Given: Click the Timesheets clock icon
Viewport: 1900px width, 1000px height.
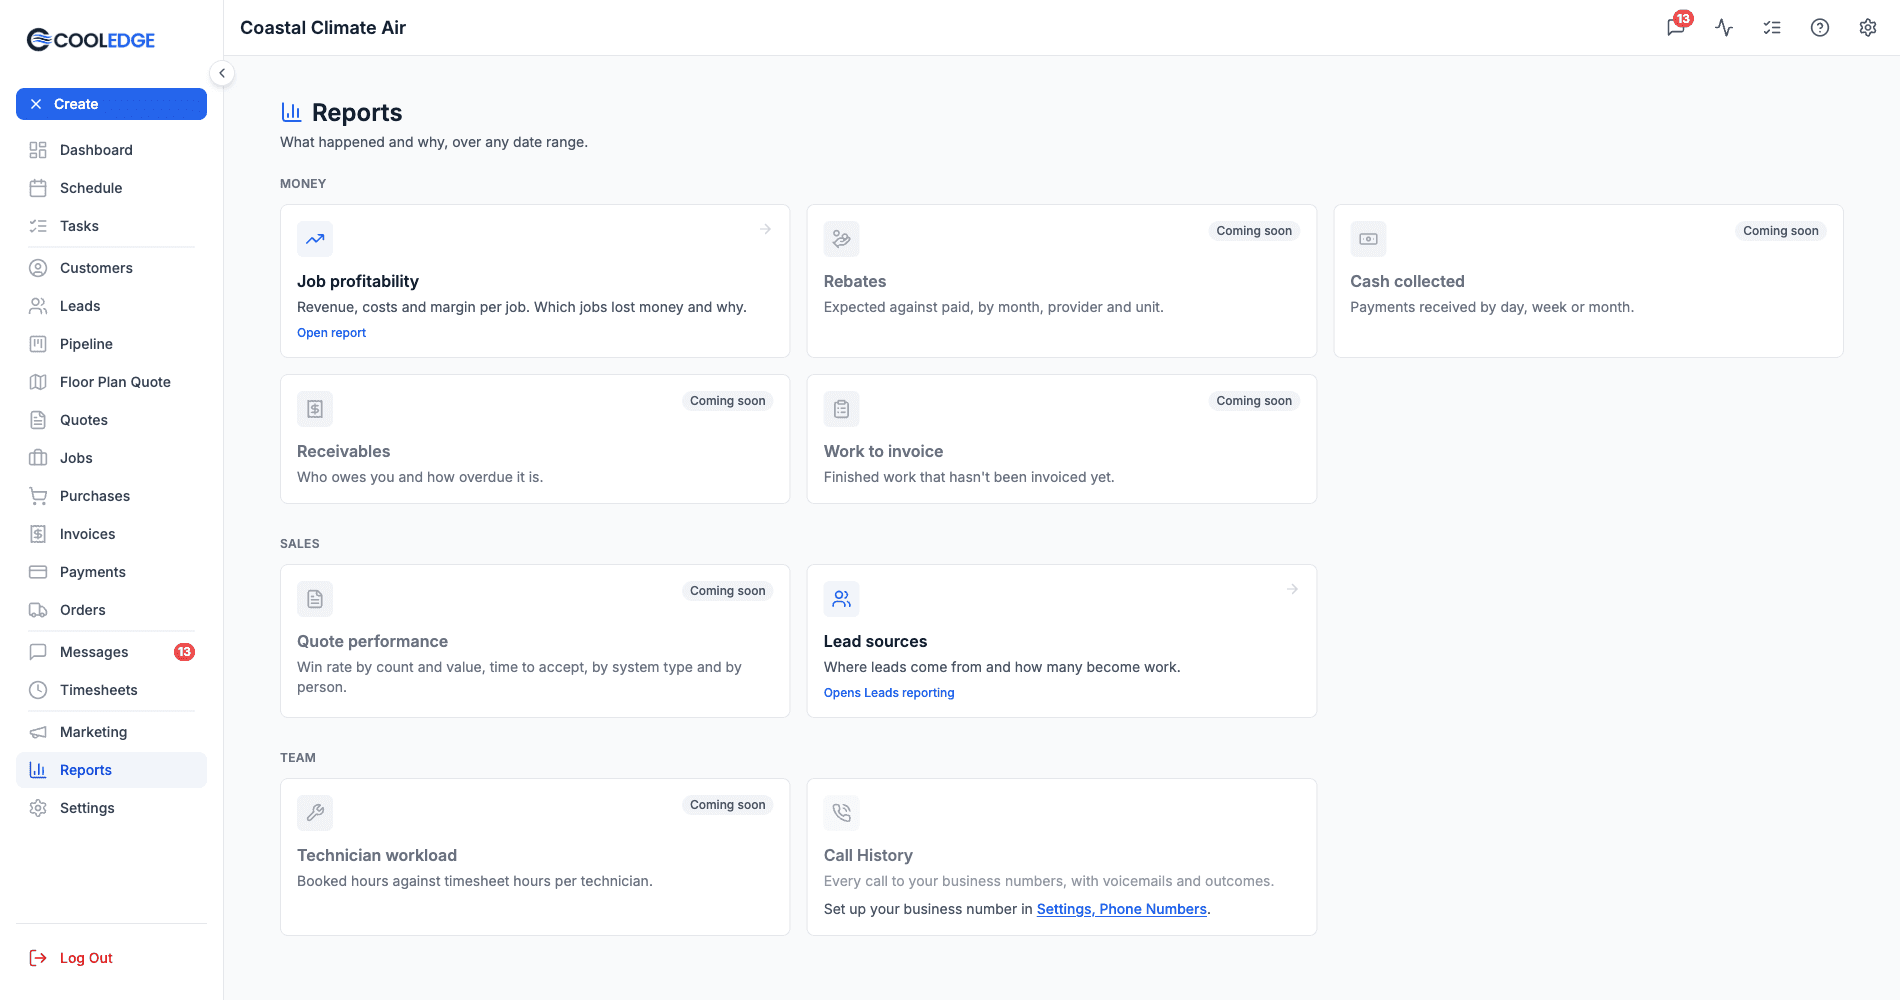Looking at the screenshot, I should pos(38,690).
